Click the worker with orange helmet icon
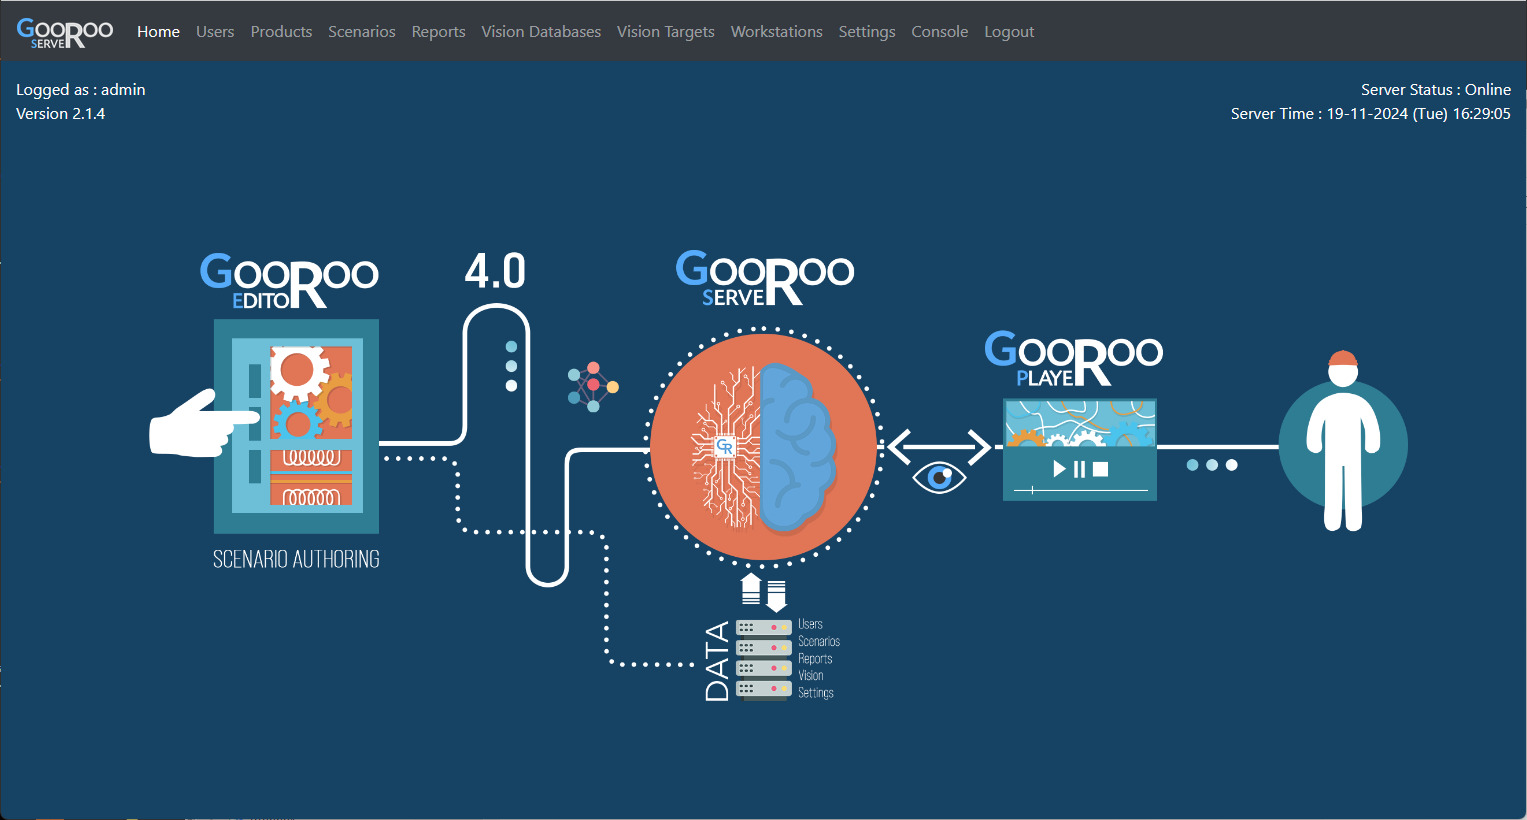1527x820 pixels. [x=1343, y=441]
